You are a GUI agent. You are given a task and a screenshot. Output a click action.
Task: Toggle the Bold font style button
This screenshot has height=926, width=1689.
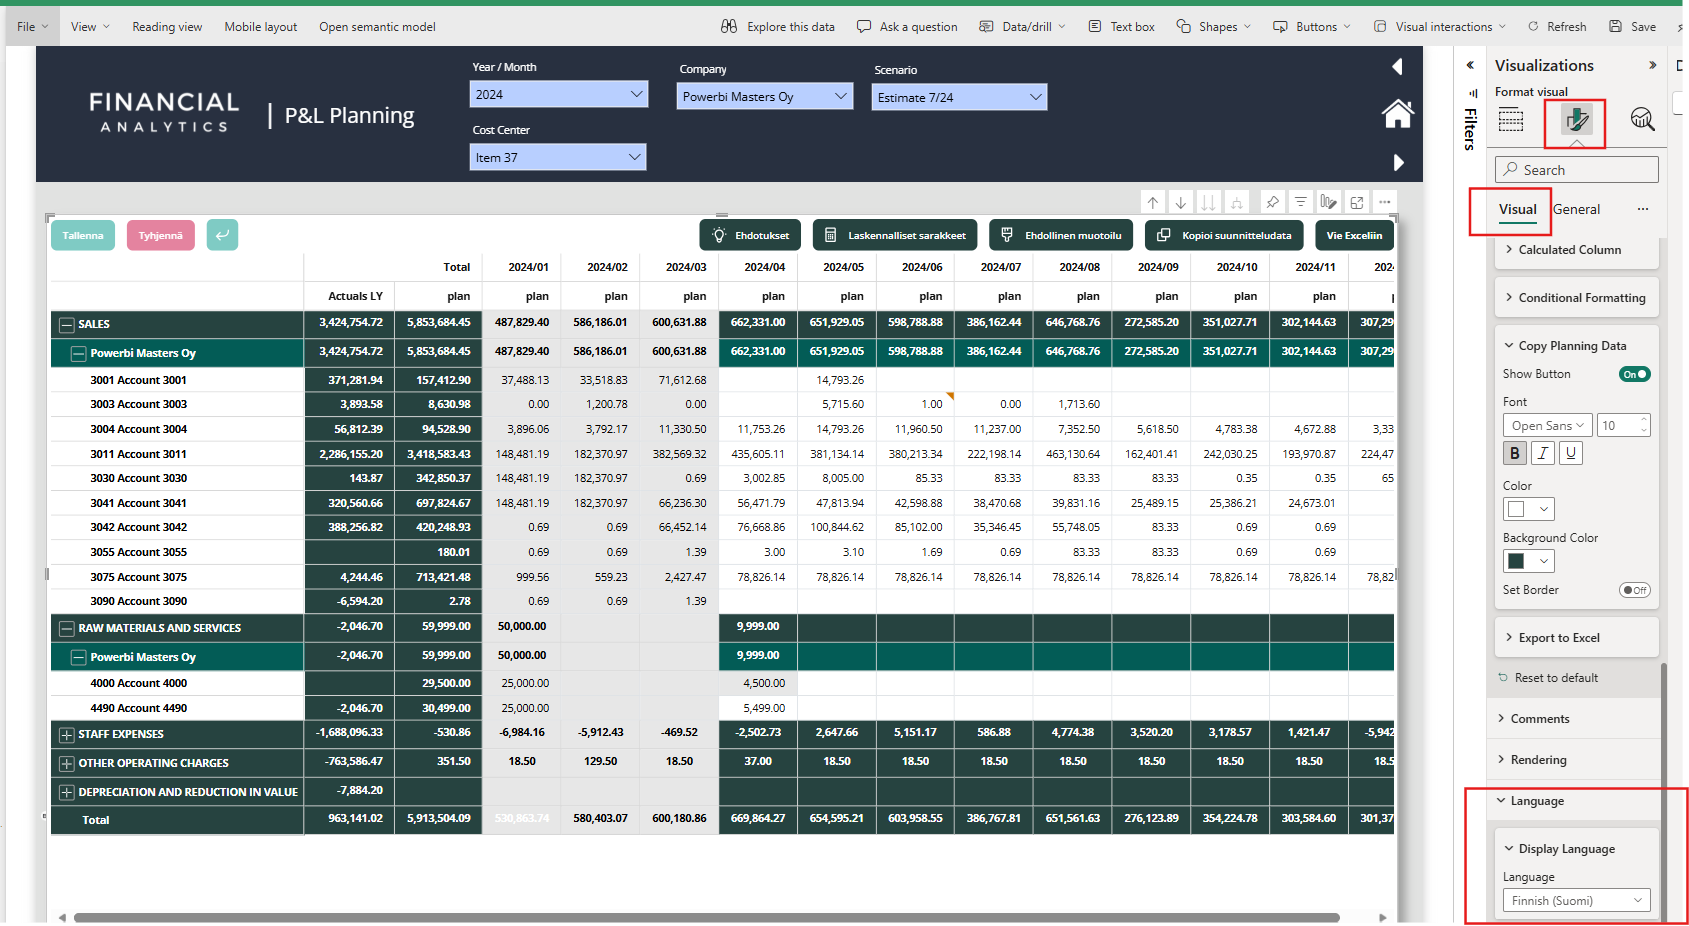click(1515, 453)
